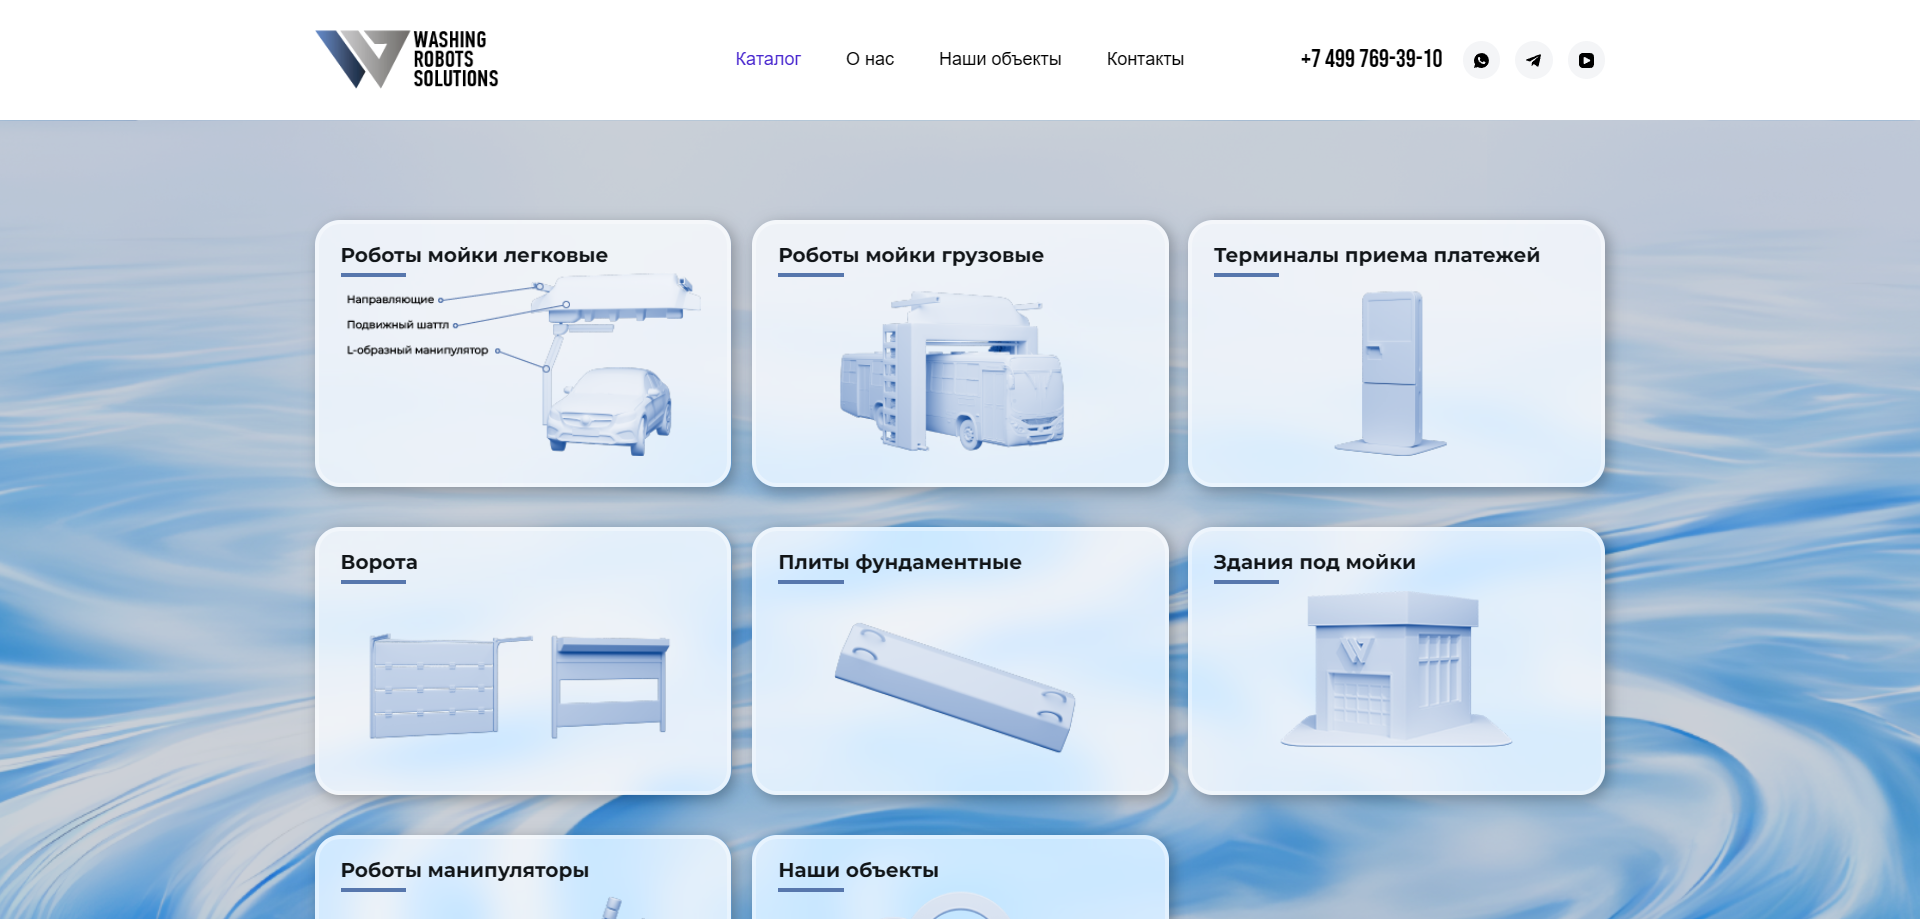Open the Роботы манипуляторы card

(x=523, y=877)
